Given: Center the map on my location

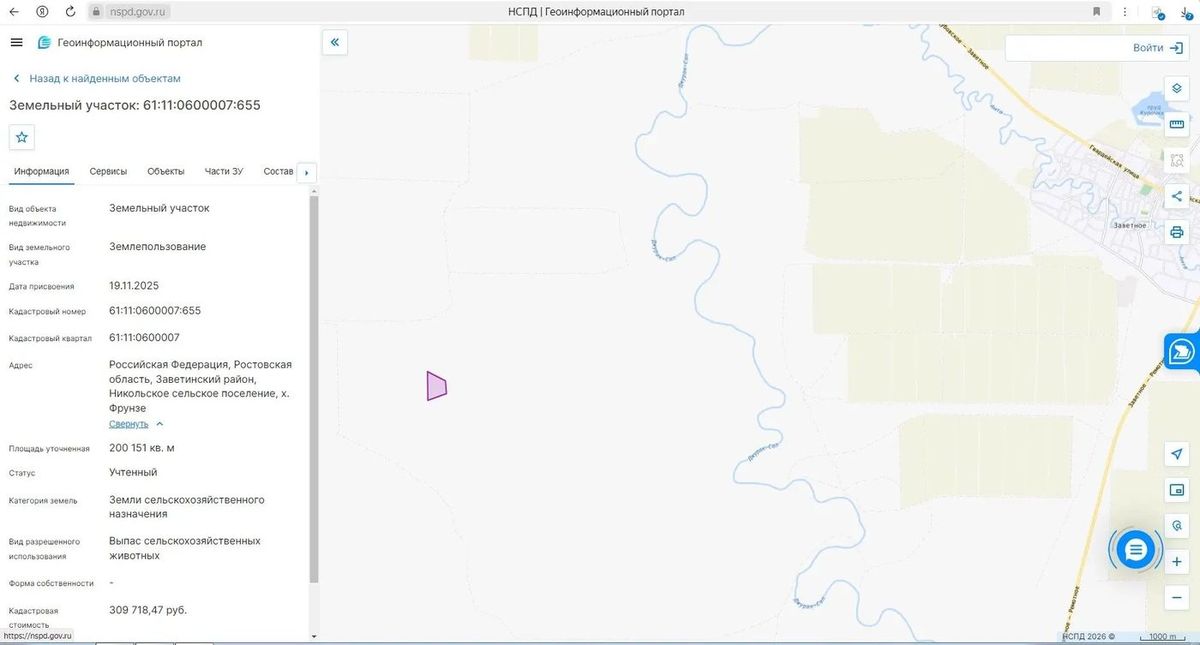Looking at the screenshot, I should (x=1177, y=454).
